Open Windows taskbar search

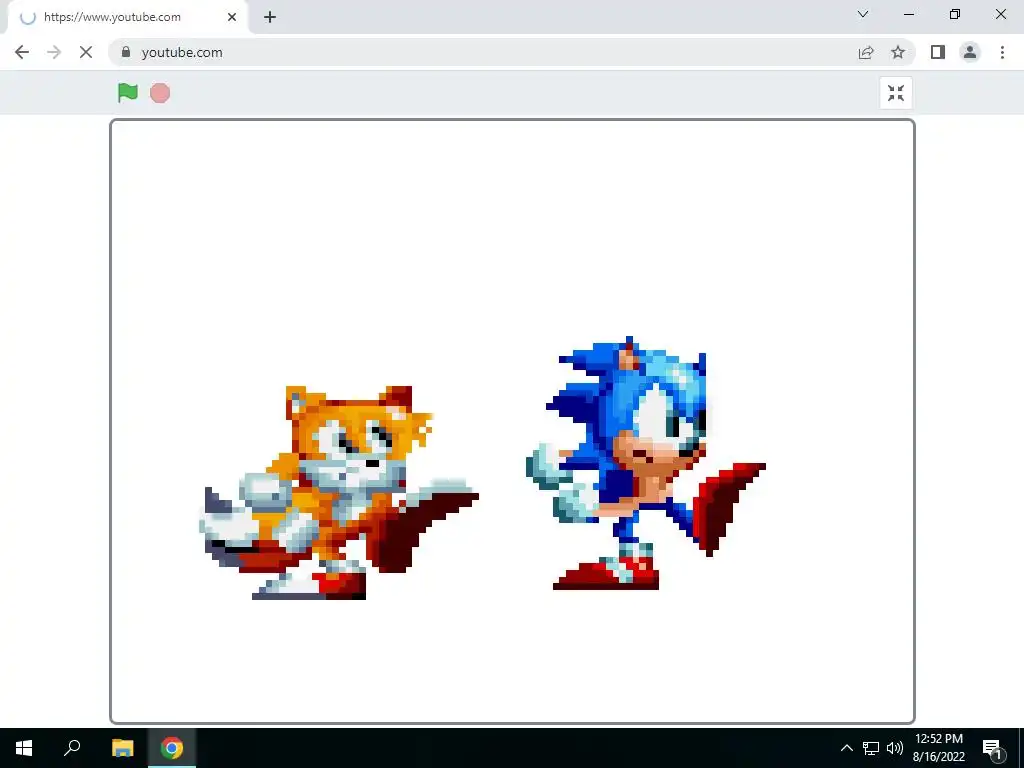coord(72,748)
